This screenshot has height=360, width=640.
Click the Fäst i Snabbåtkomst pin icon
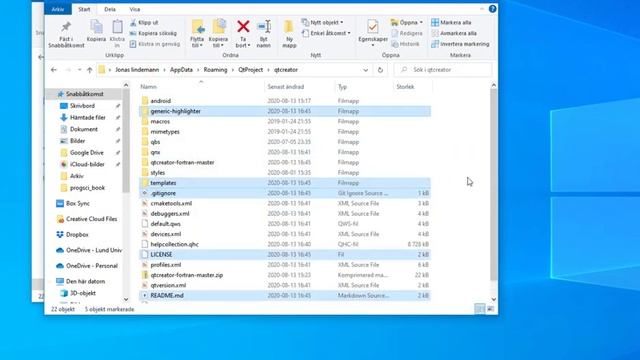tap(66, 27)
